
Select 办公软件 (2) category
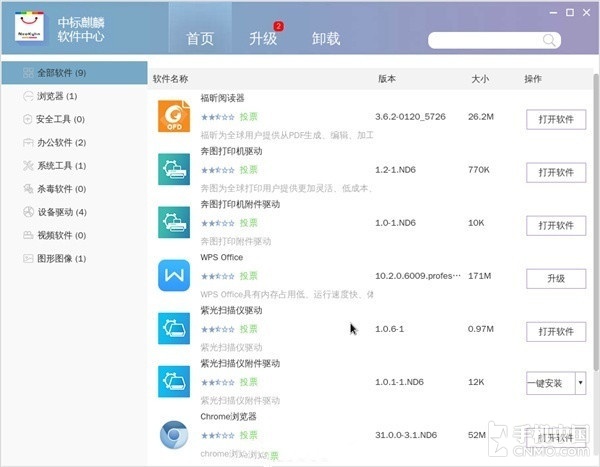click(x=75, y=143)
